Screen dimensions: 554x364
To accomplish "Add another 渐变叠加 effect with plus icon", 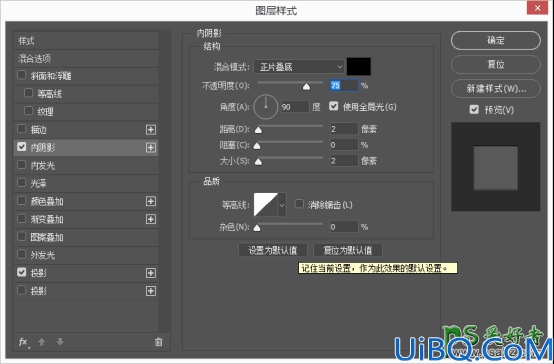I will (151, 219).
